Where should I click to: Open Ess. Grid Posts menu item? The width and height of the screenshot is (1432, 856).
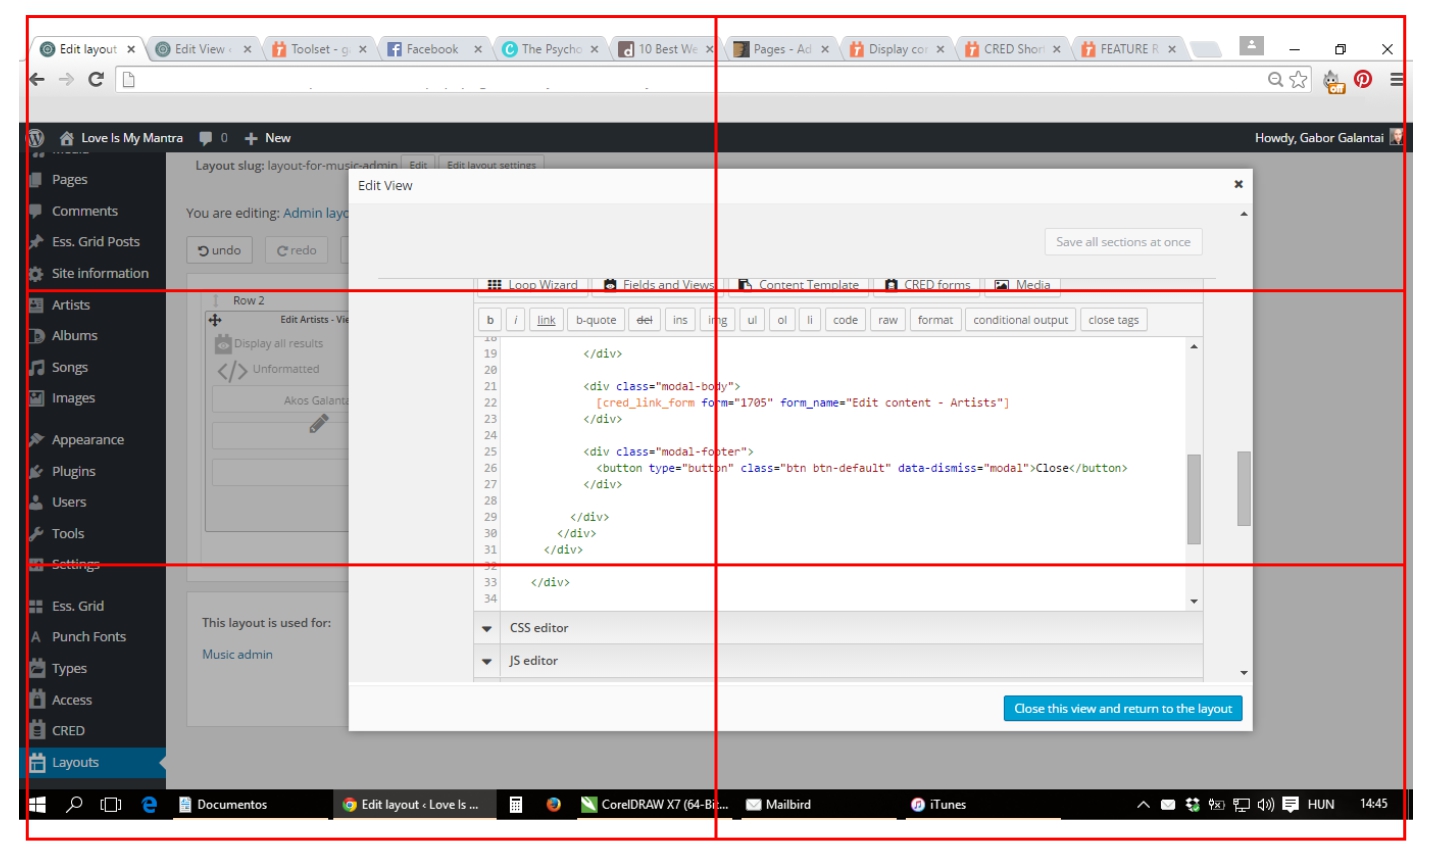click(x=95, y=242)
